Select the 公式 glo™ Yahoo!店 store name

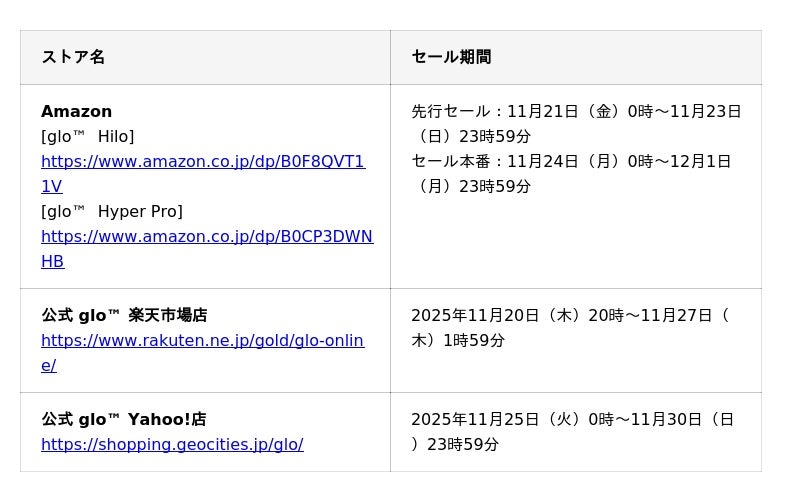pyautogui.click(x=124, y=420)
